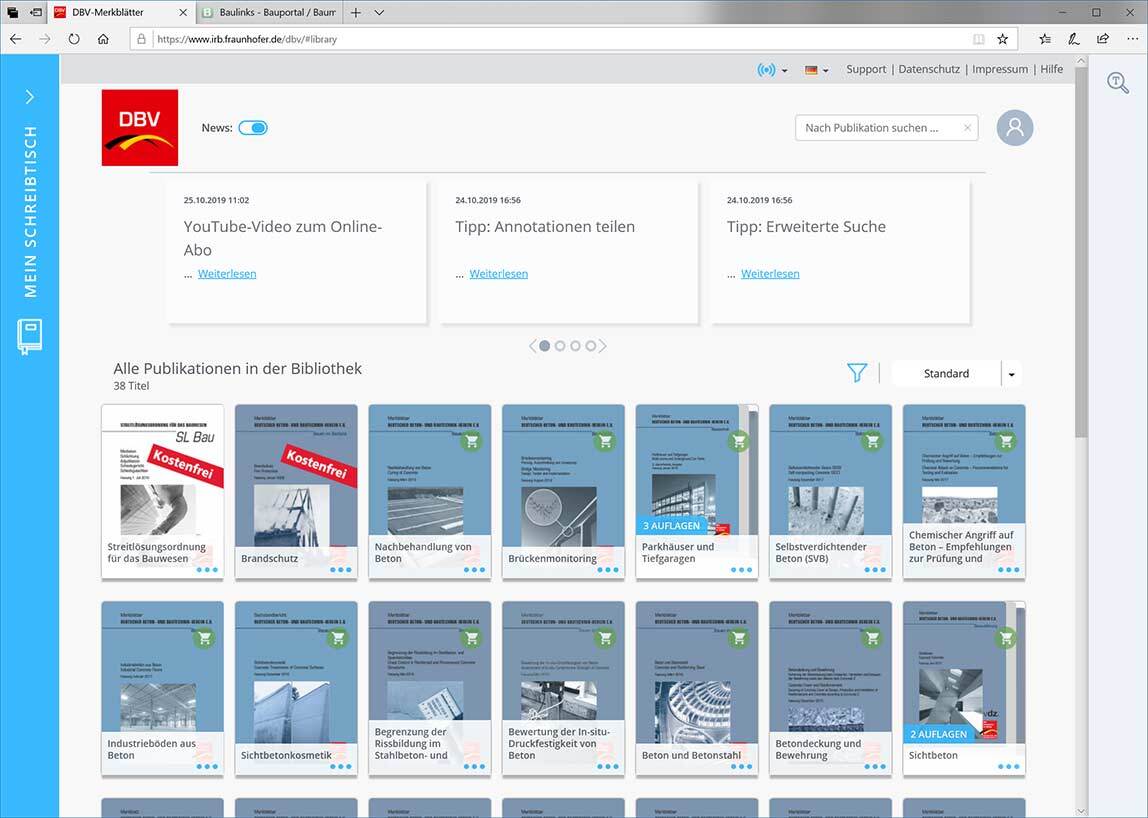Open reading view icon in address bar
This screenshot has height=818, width=1148.
pyautogui.click(x=978, y=39)
